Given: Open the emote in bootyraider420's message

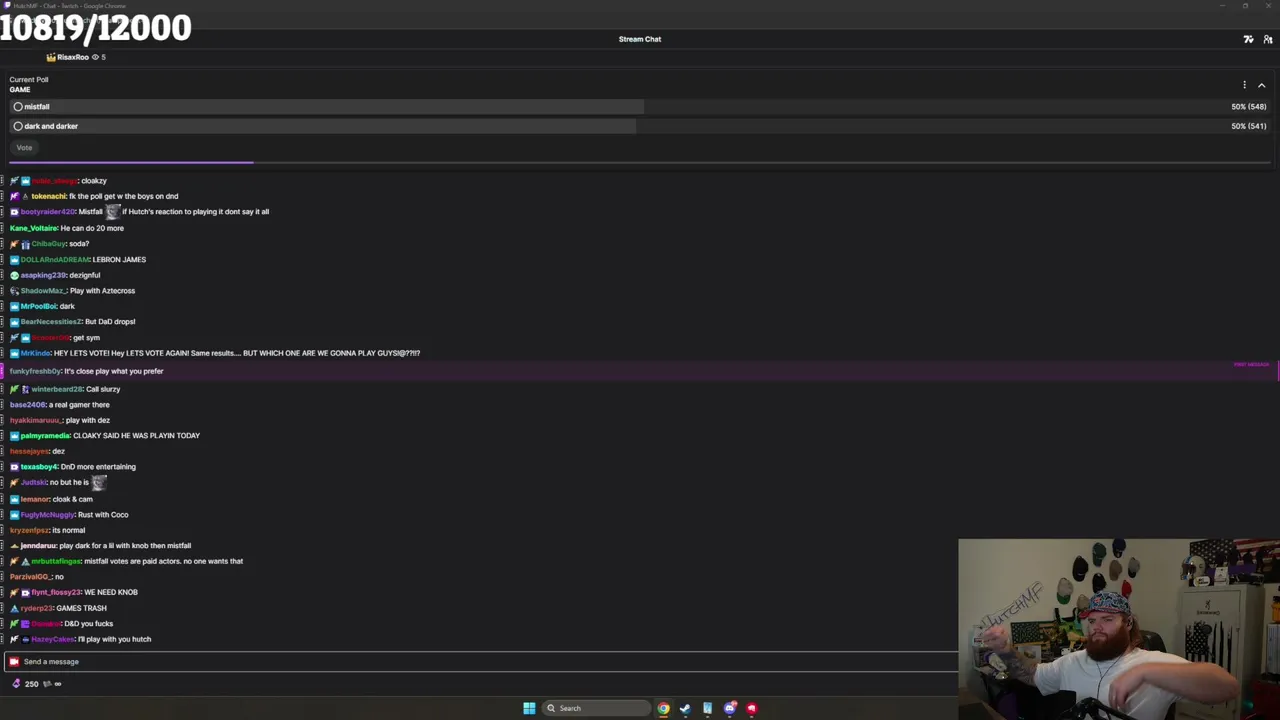Looking at the screenshot, I should 113,211.
